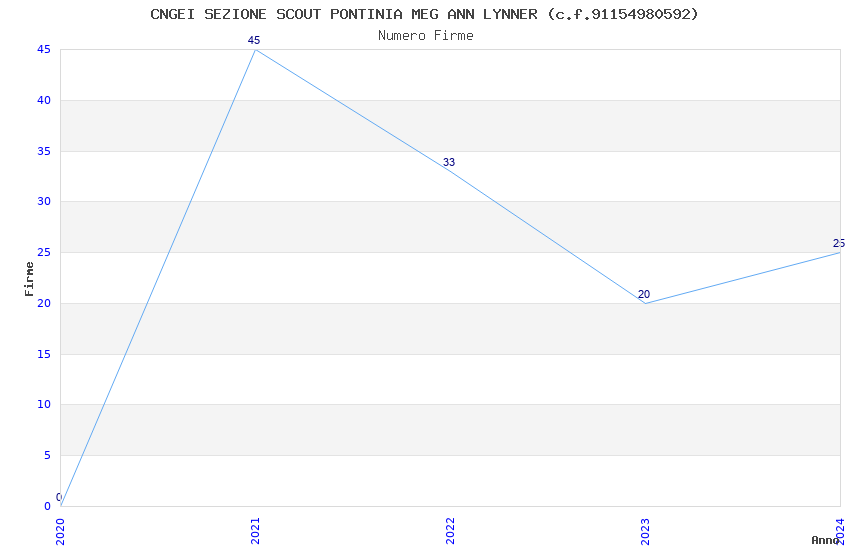Click the subtitle Numero Firme
This screenshot has height=550, width=850.
pyautogui.click(x=426, y=36)
